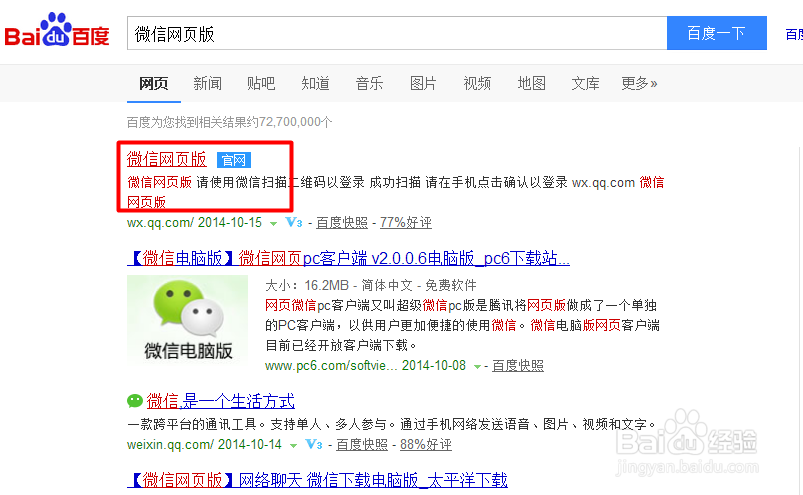Open the 微信,是一个生活方式 result
Viewport: 803px width, 495px height.
click(x=220, y=401)
